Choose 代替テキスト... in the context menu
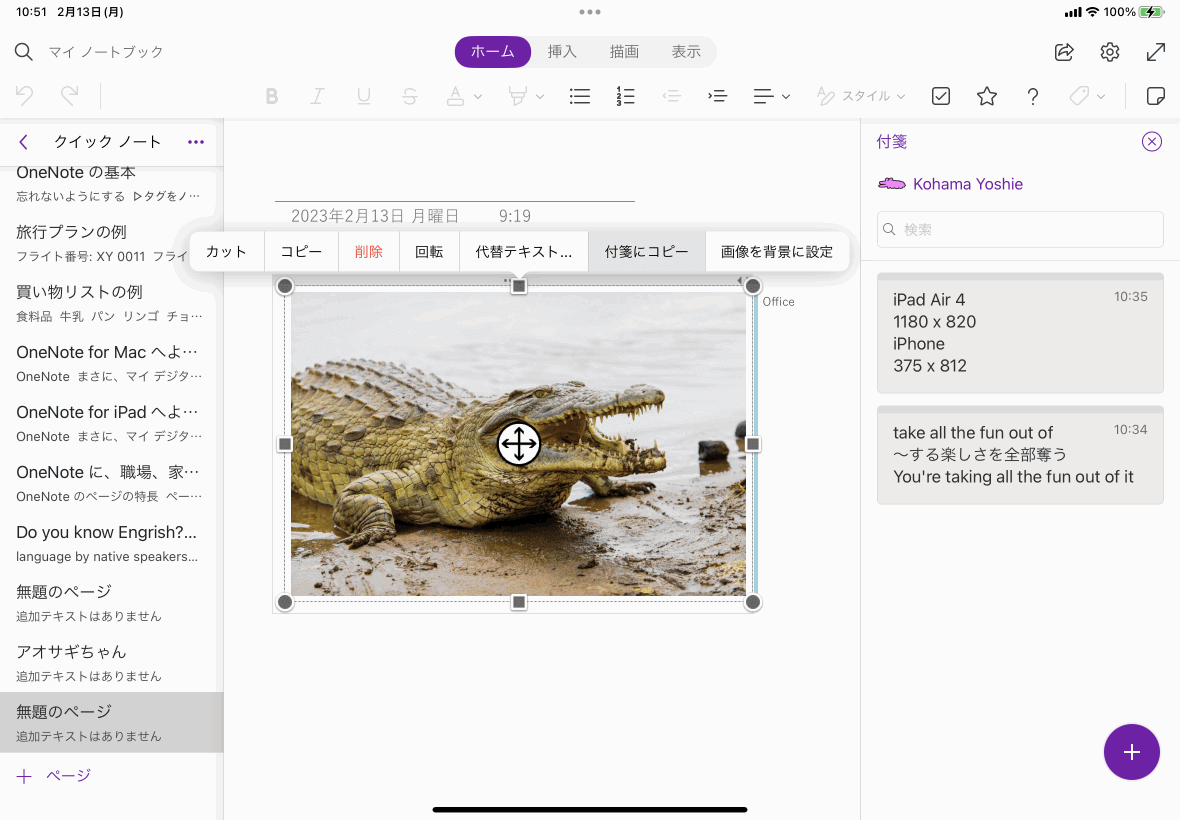Viewport: 1180px width, 820px height. coord(524,252)
